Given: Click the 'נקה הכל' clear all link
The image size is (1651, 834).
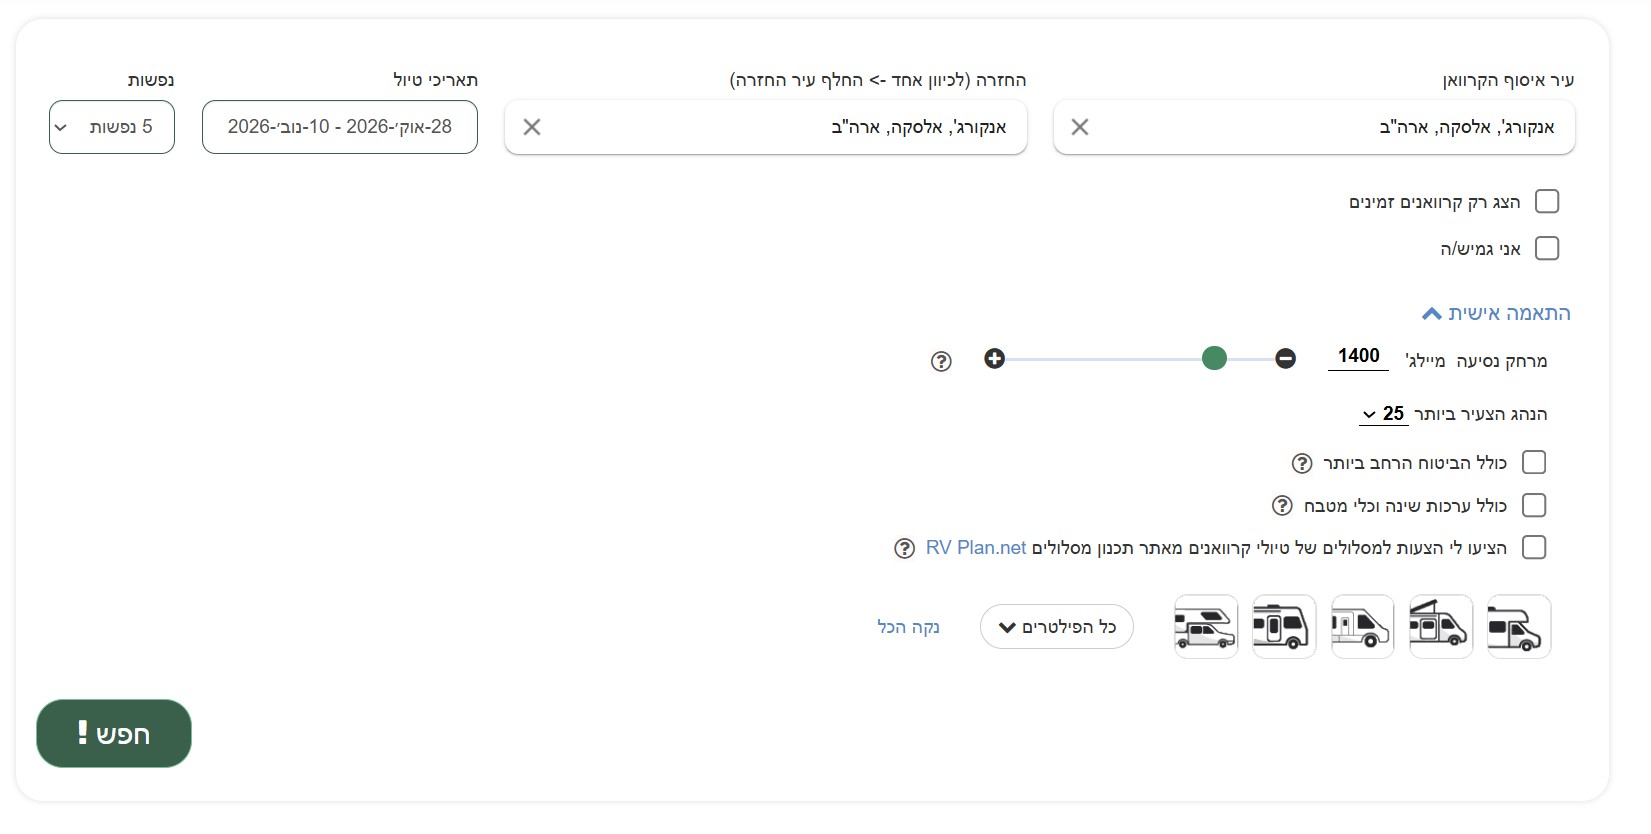Looking at the screenshot, I should (908, 627).
